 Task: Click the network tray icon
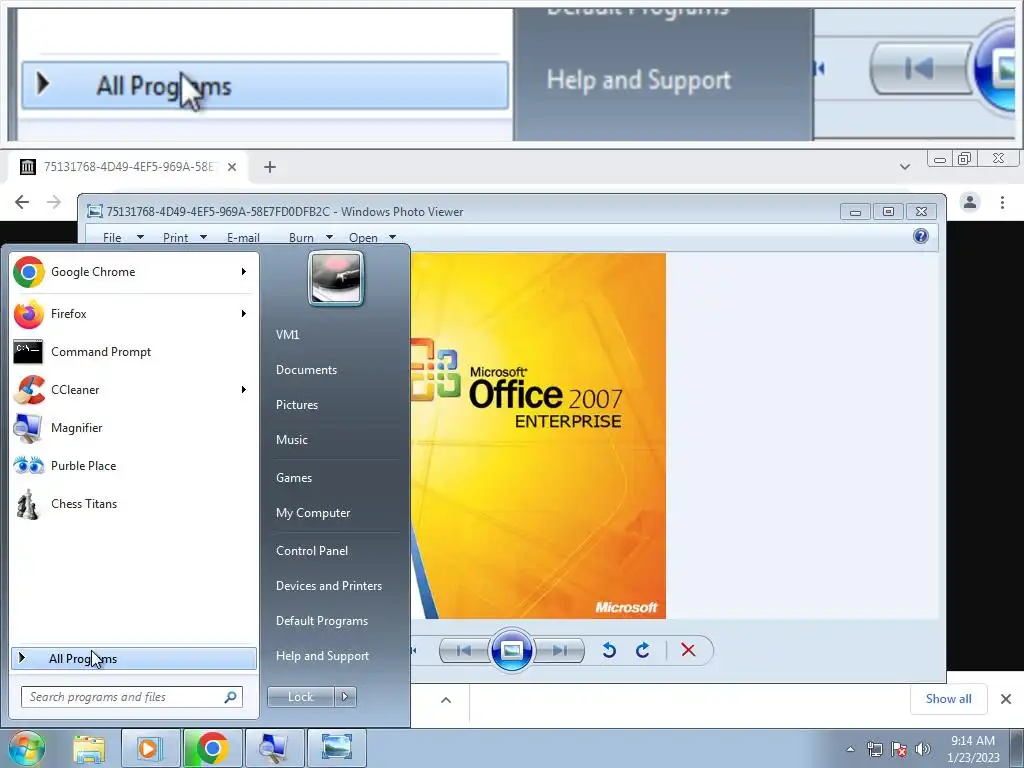(x=875, y=749)
